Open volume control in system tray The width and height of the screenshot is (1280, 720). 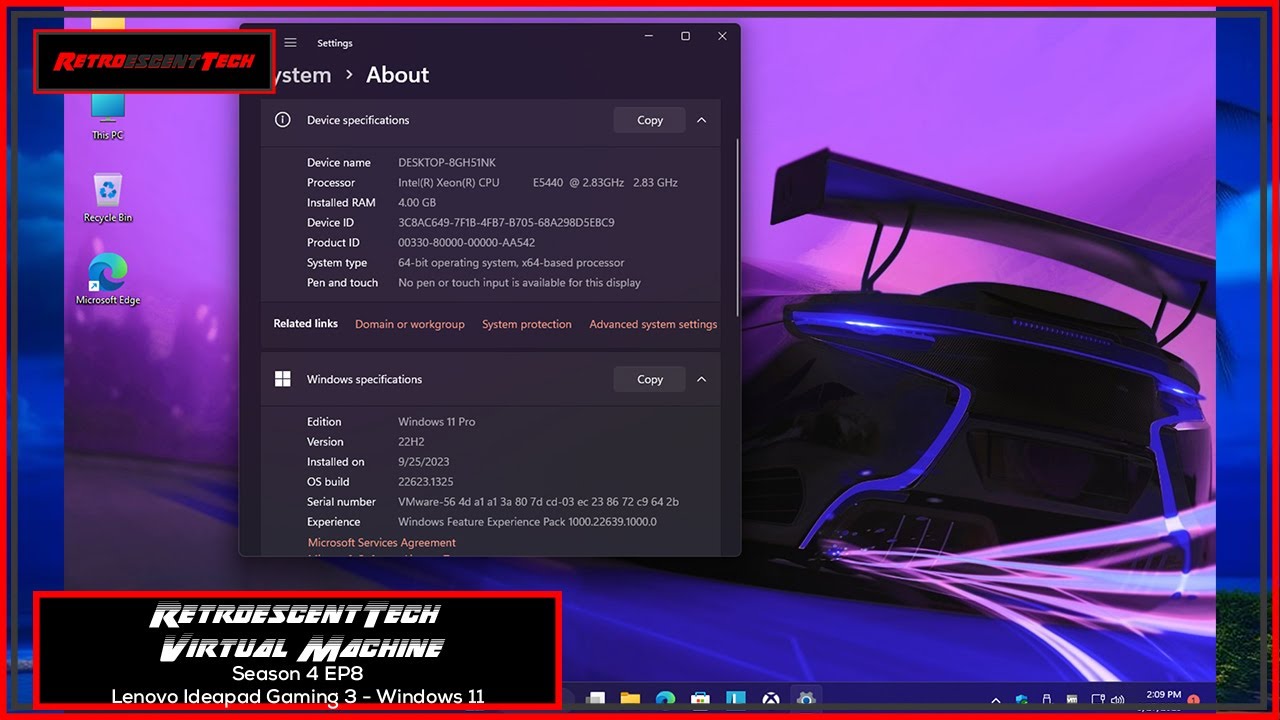tap(1117, 701)
